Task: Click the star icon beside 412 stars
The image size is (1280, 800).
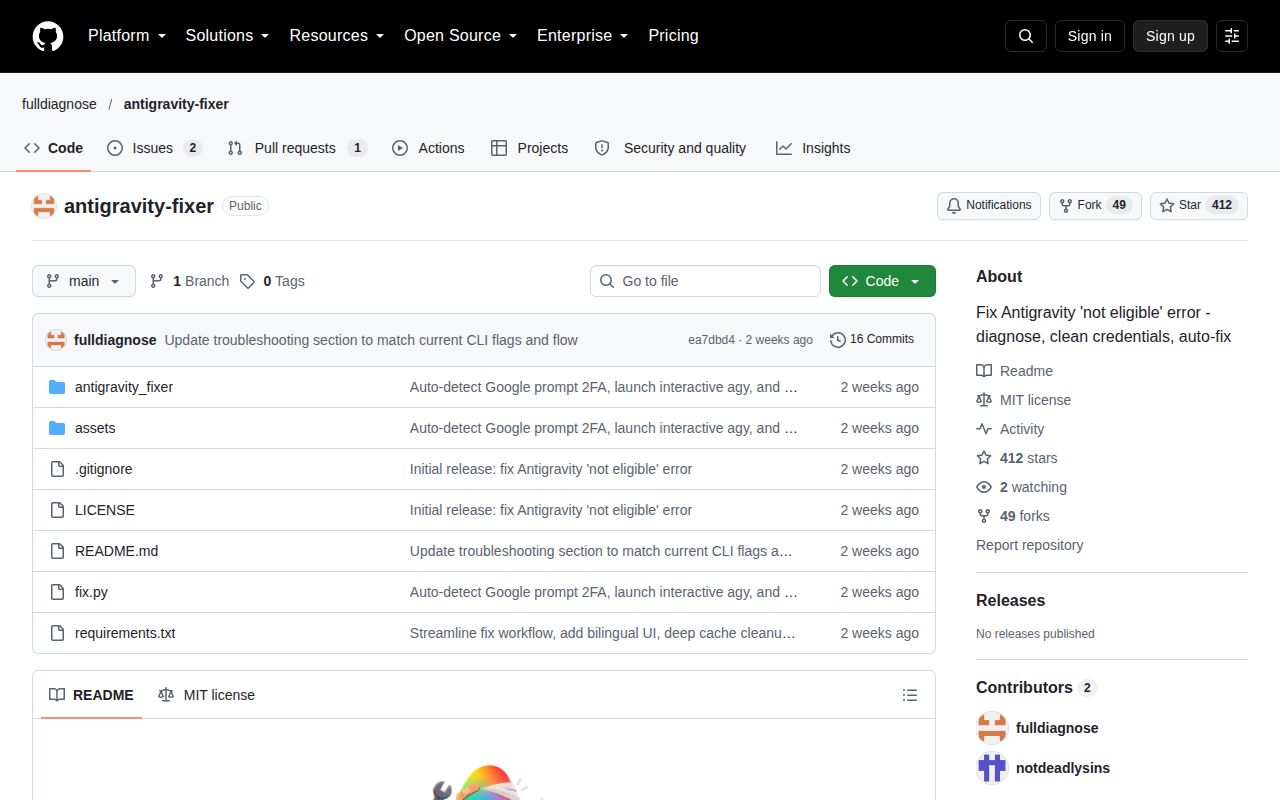Action: click(984, 458)
